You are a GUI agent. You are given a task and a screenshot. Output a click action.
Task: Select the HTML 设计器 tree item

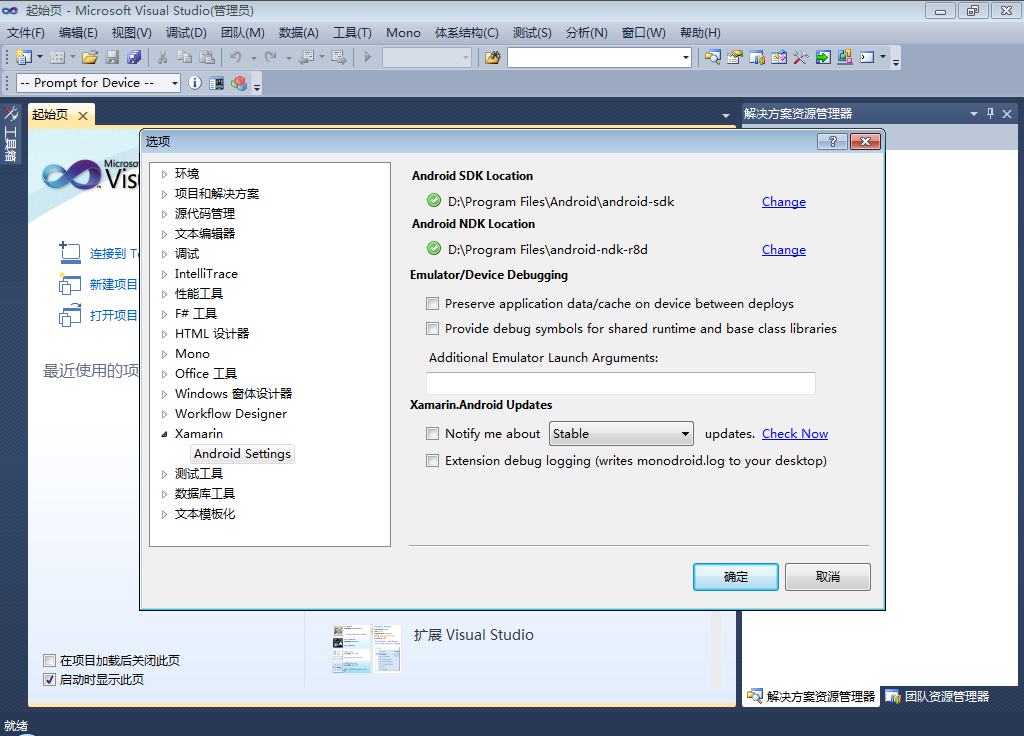(212, 334)
